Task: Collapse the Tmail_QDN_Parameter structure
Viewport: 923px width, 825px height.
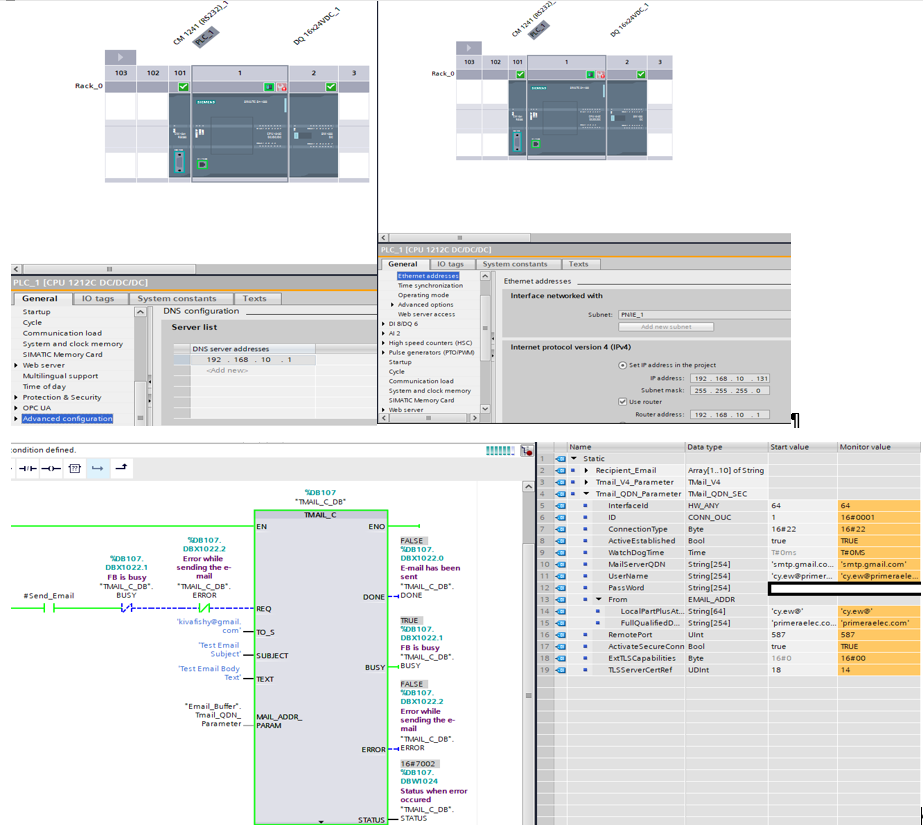Action: (x=587, y=494)
